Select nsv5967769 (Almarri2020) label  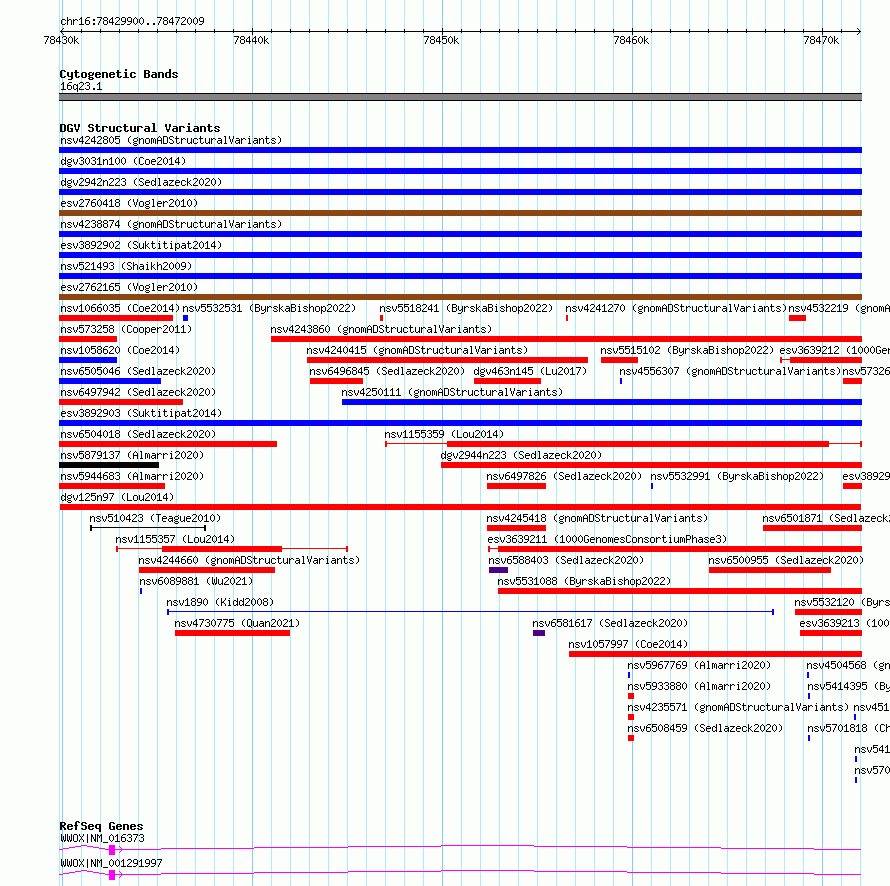point(699,665)
